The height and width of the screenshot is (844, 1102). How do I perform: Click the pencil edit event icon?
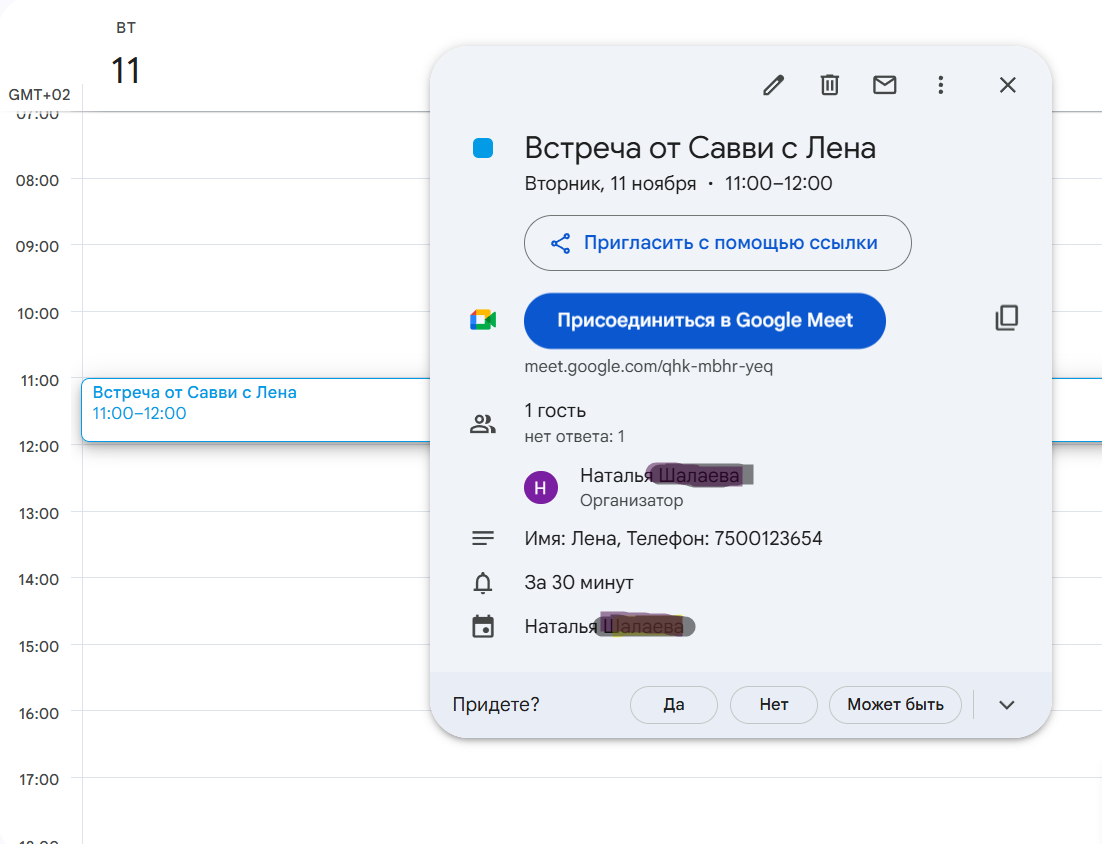[773, 85]
